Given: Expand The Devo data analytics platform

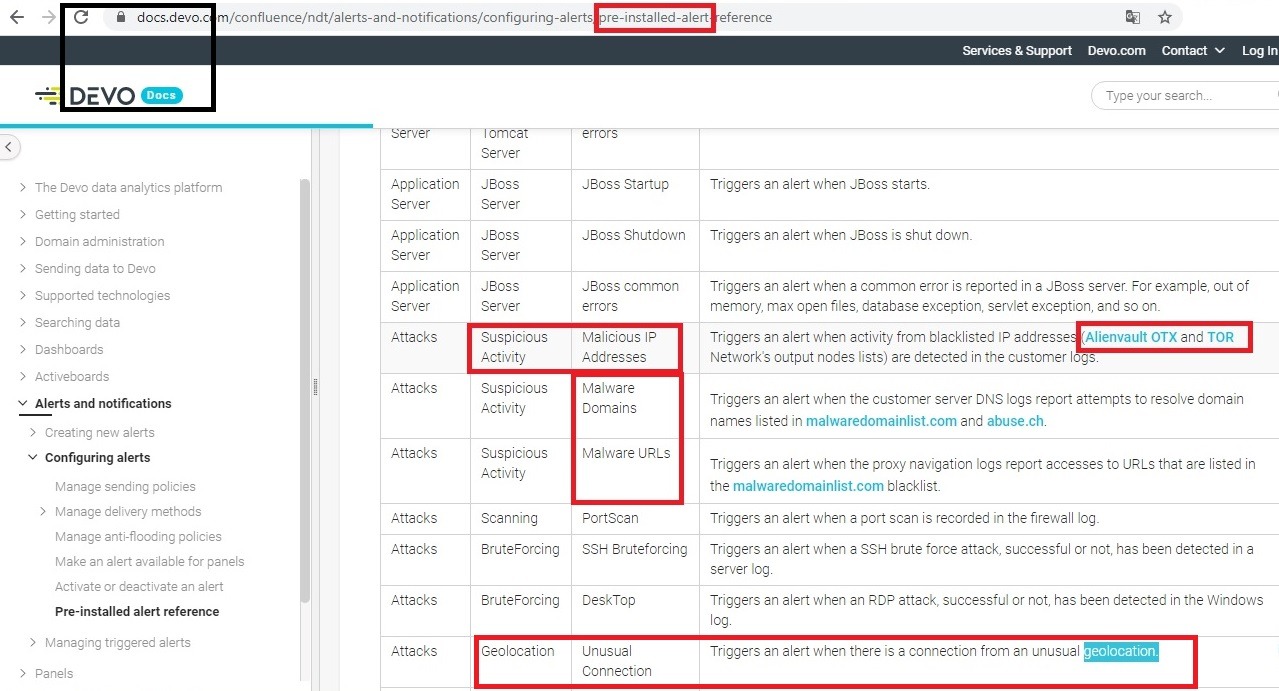Looking at the screenshot, I should [24, 187].
